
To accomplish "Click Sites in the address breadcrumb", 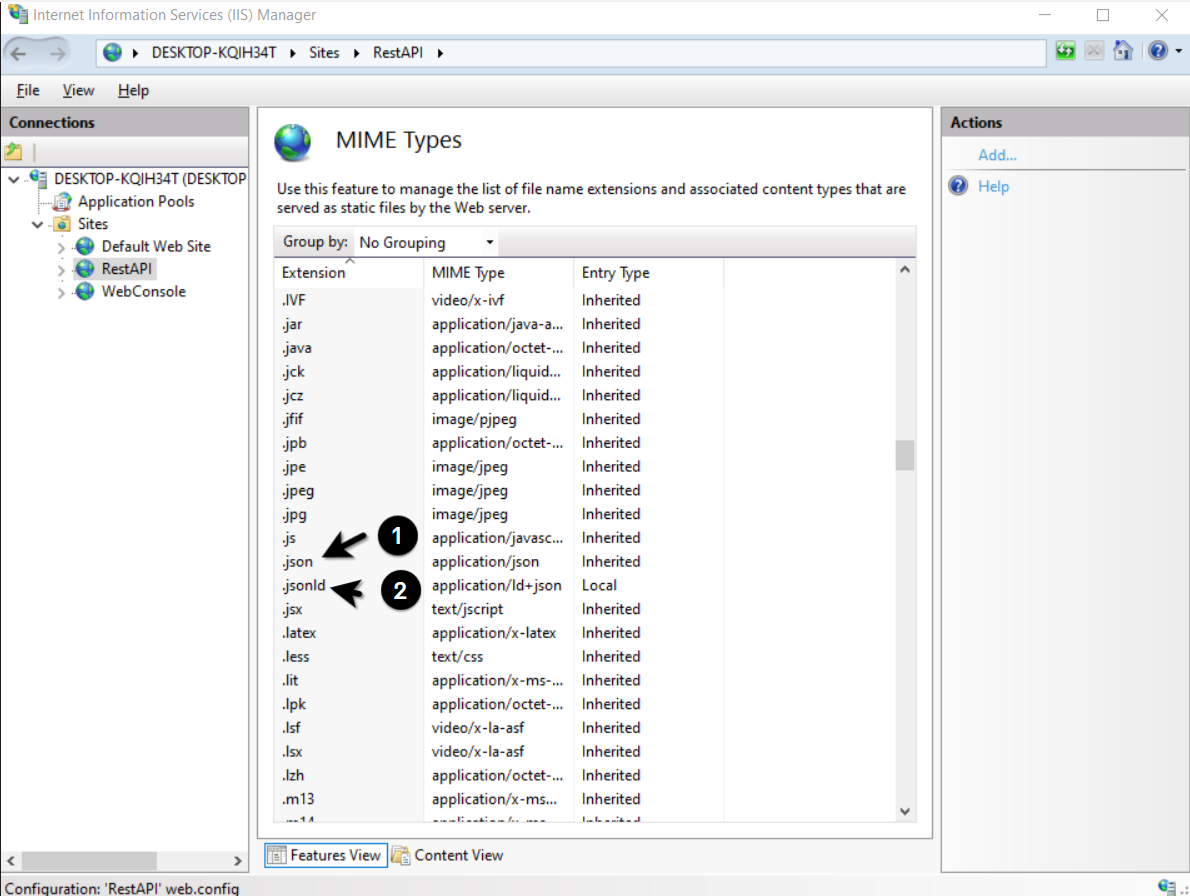I will [324, 52].
